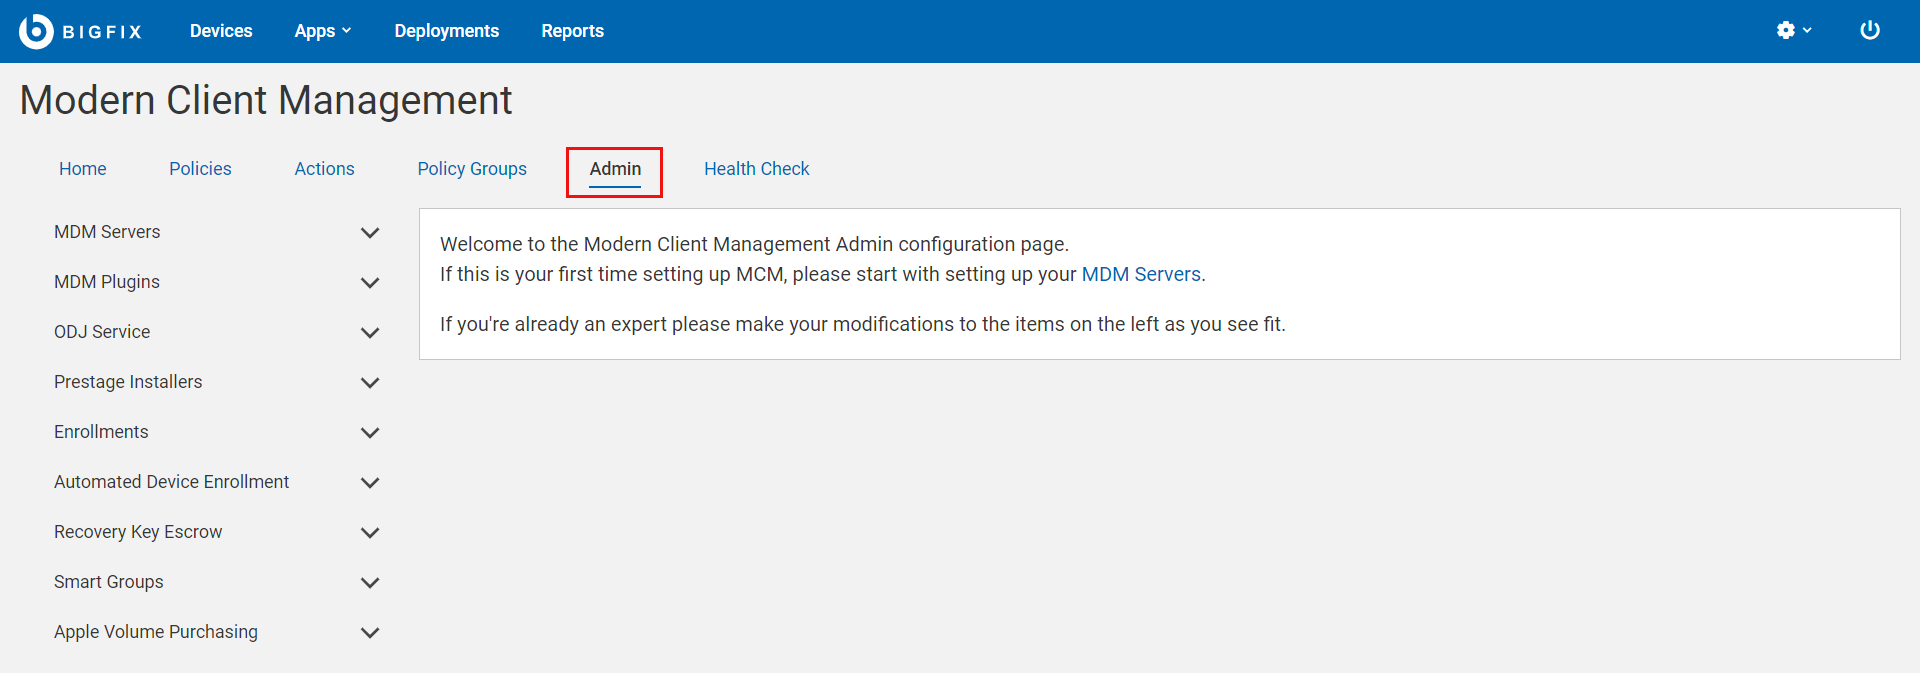Viewport: 1920px width, 673px height.
Task: Open the Apps dropdown menu
Action: pyautogui.click(x=322, y=31)
